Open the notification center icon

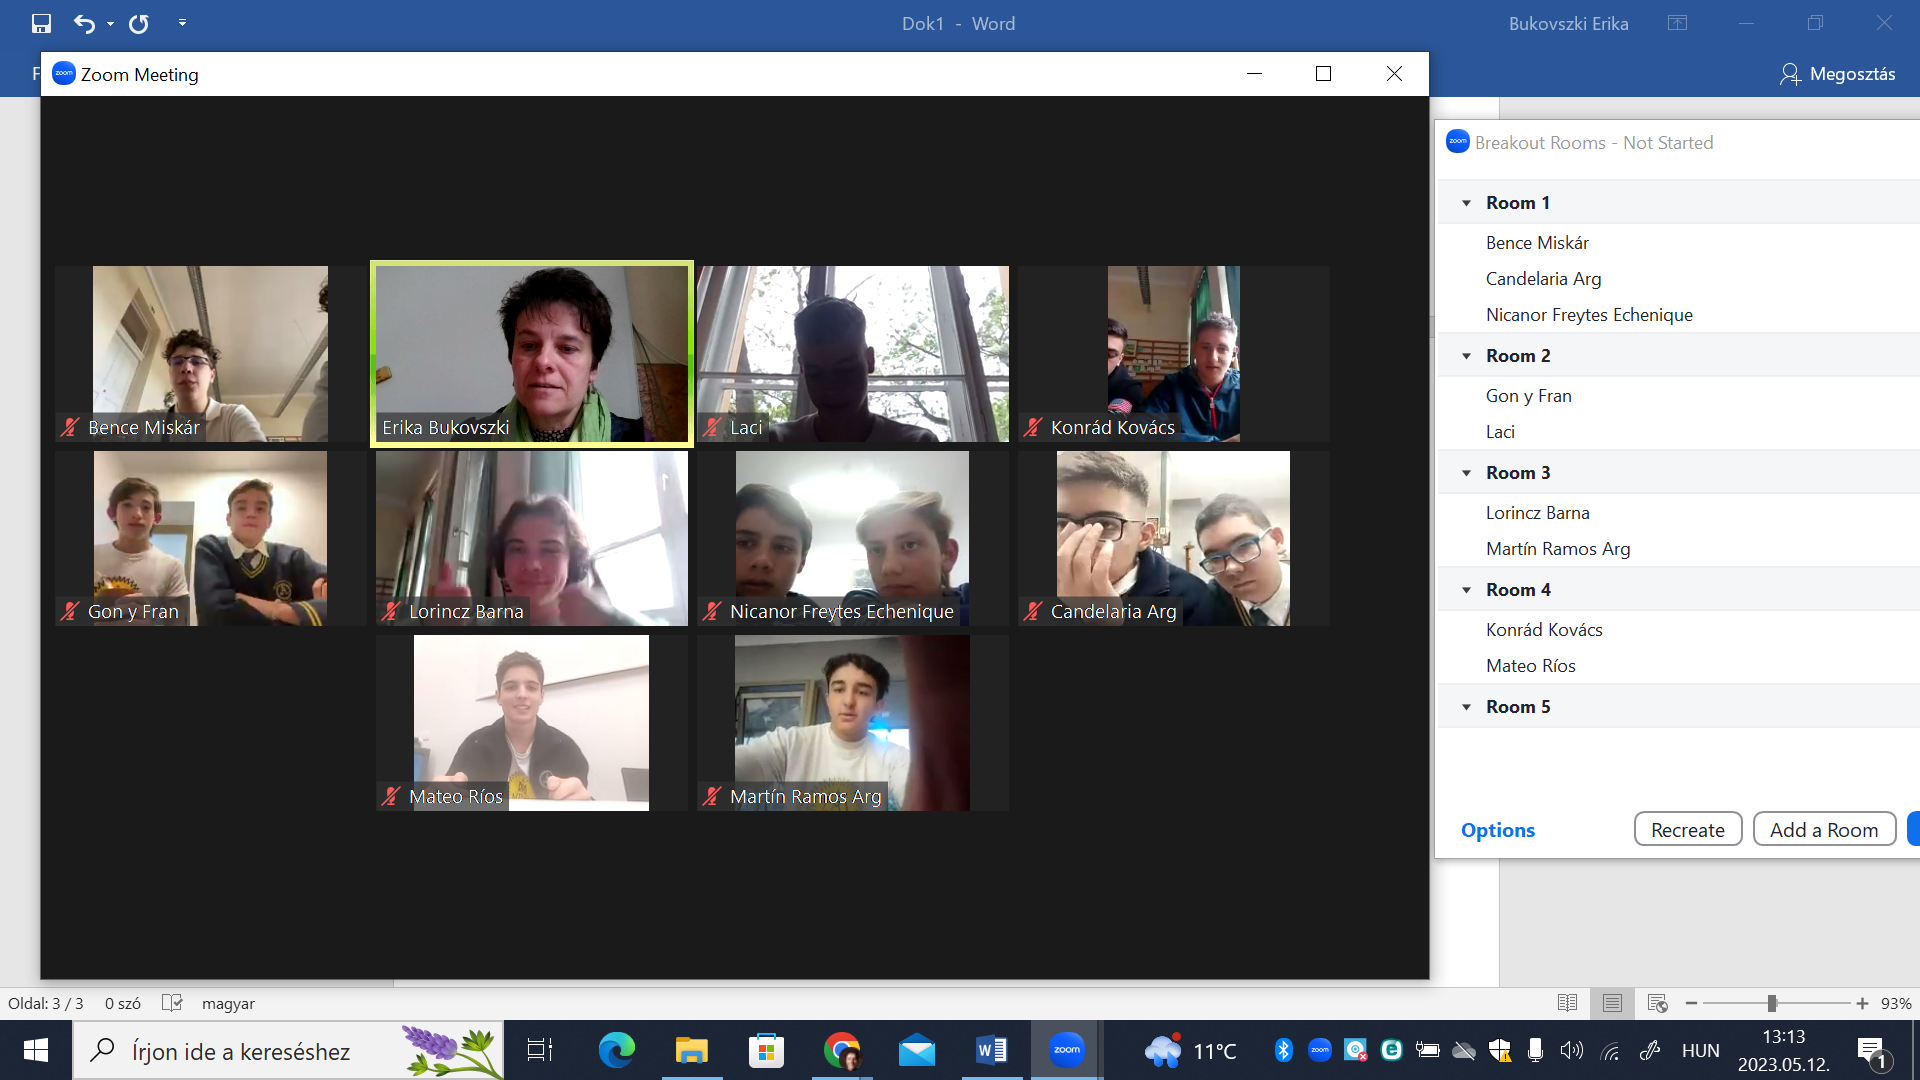pos(1871,1051)
